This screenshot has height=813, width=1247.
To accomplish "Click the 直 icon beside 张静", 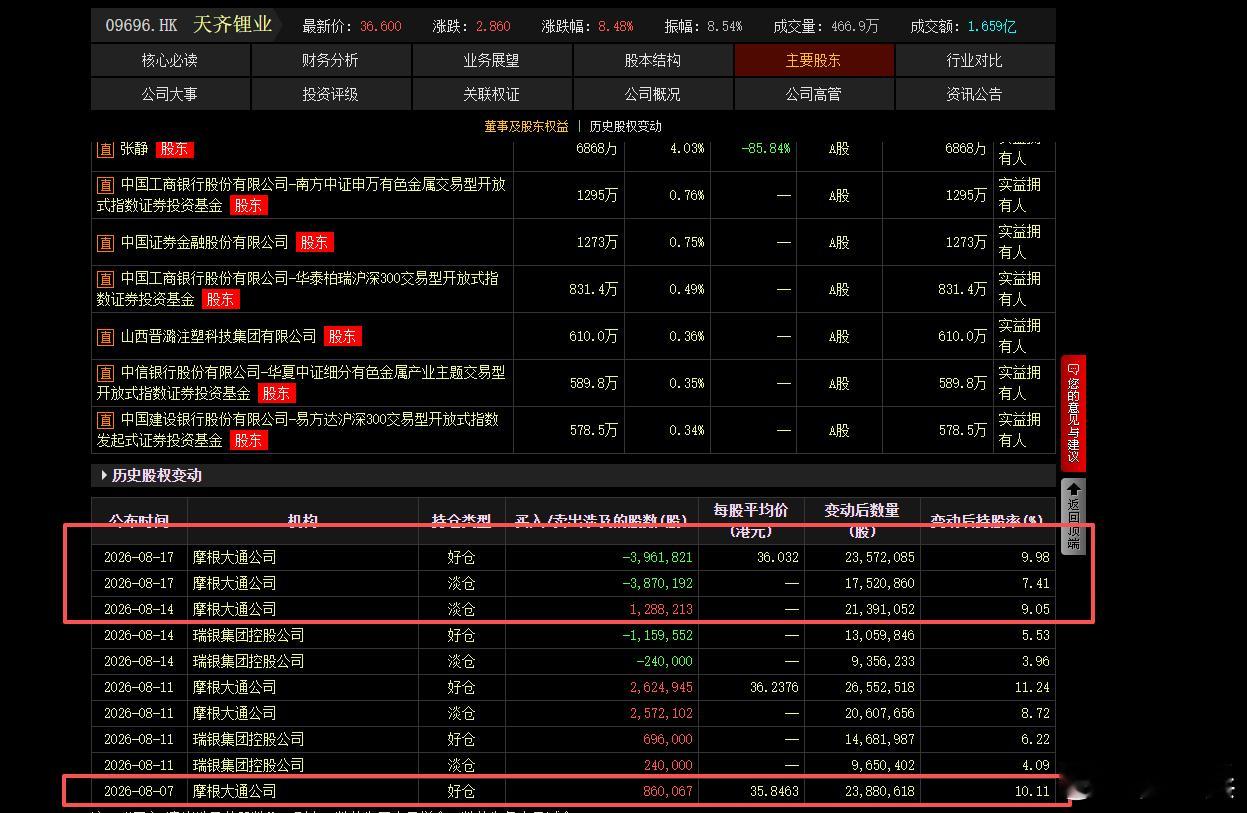I will (105, 149).
